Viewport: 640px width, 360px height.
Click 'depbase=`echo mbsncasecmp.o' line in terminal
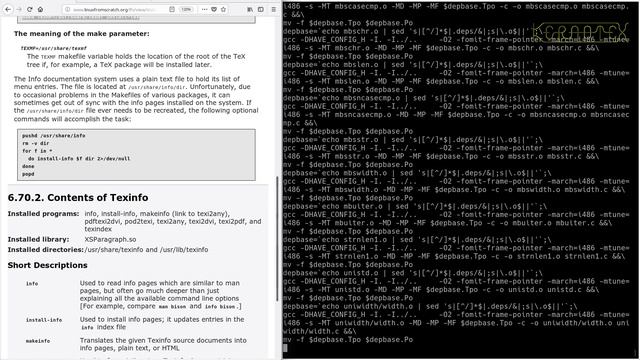(x=424, y=98)
